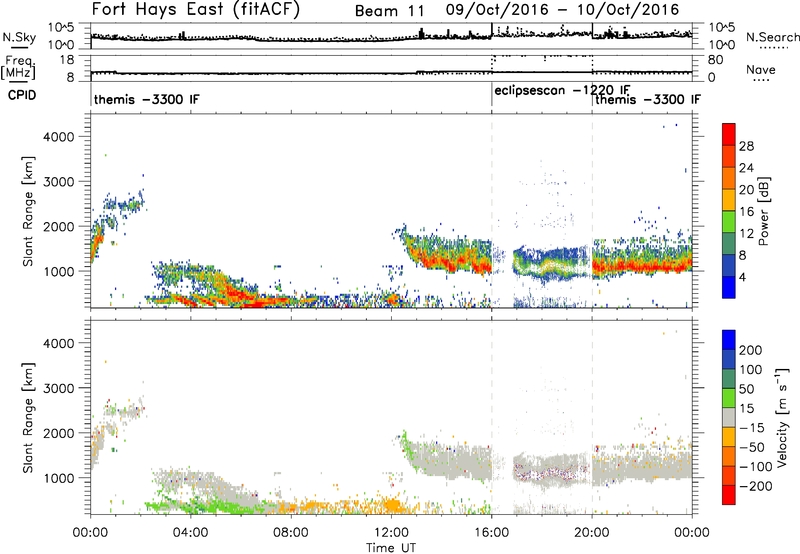800x554 pixels.
Task: Click the "4" tick on the Power colorbar
Action: pyautogui.click(x=743, y=277)
